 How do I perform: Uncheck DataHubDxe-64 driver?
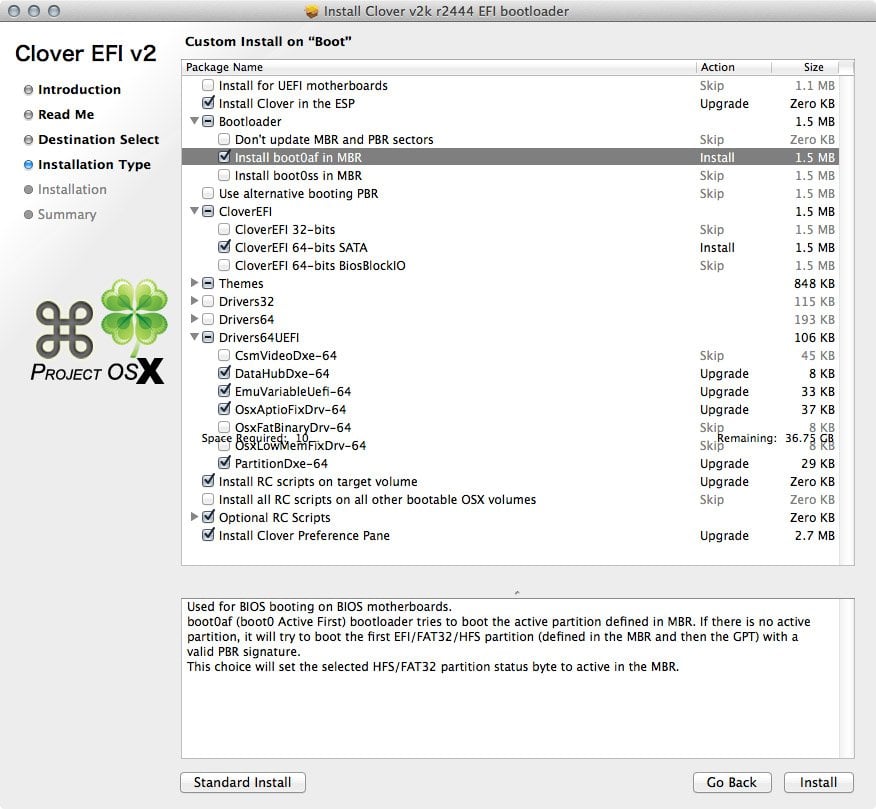[224, 373]
